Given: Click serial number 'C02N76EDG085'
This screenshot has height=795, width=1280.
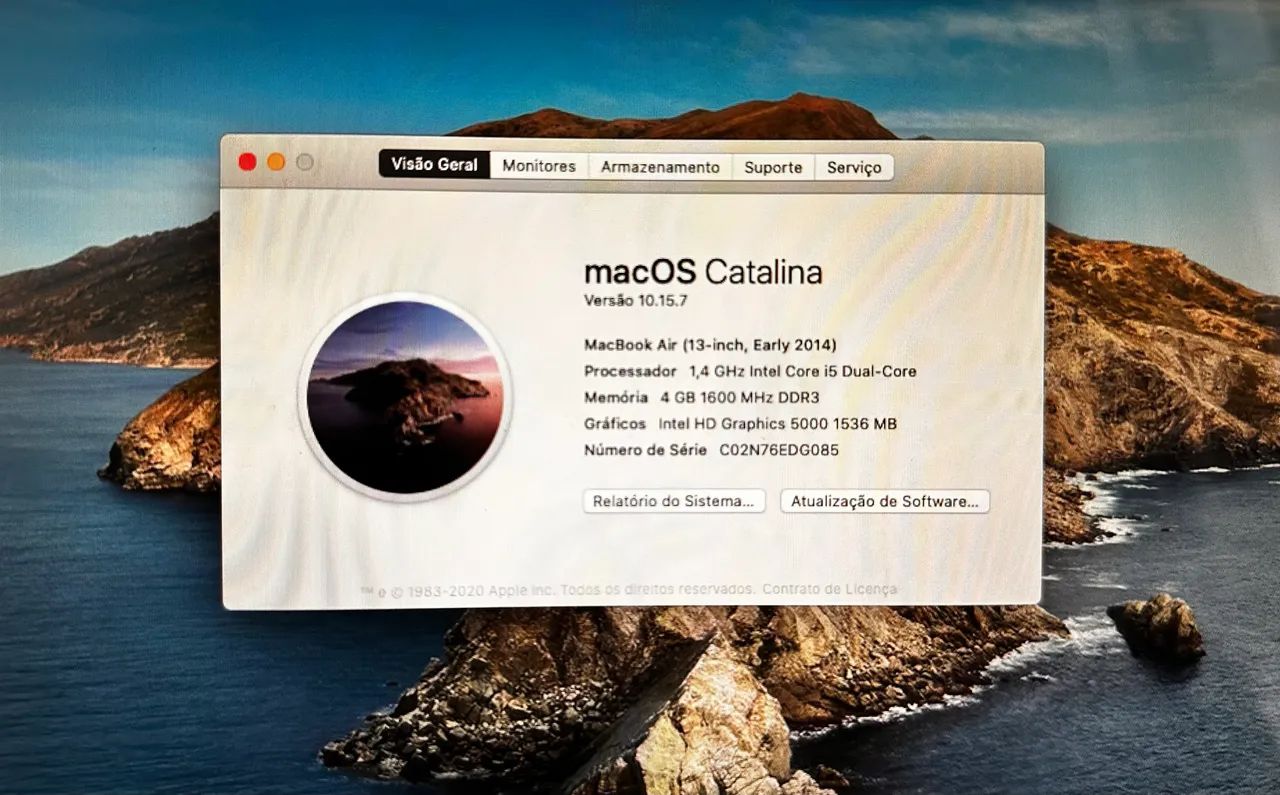Looking at the screenshot, I should click(780, 450).
